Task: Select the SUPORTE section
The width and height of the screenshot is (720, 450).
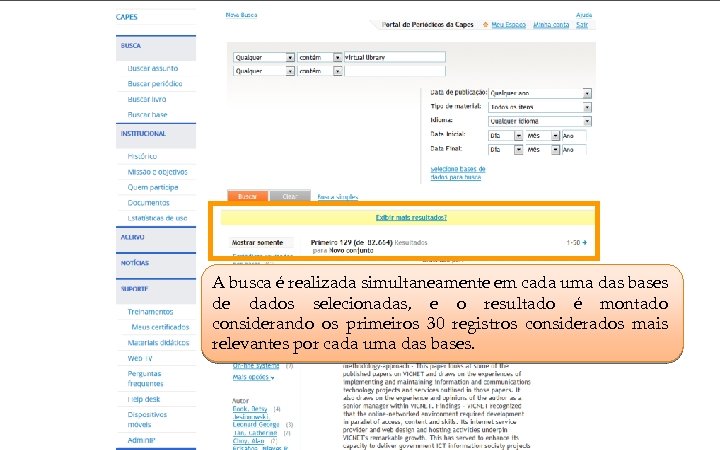Action: coord(156,289)
